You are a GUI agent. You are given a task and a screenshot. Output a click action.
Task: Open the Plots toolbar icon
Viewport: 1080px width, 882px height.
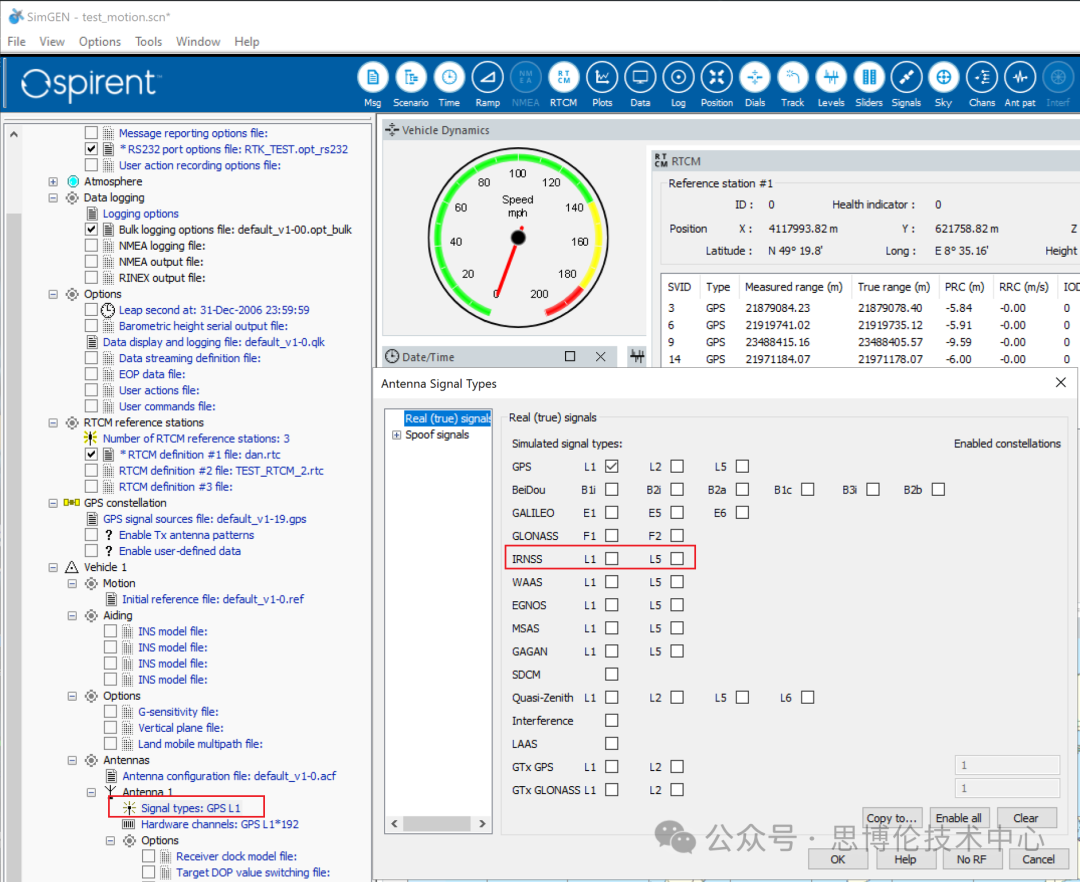click(602, 78)
